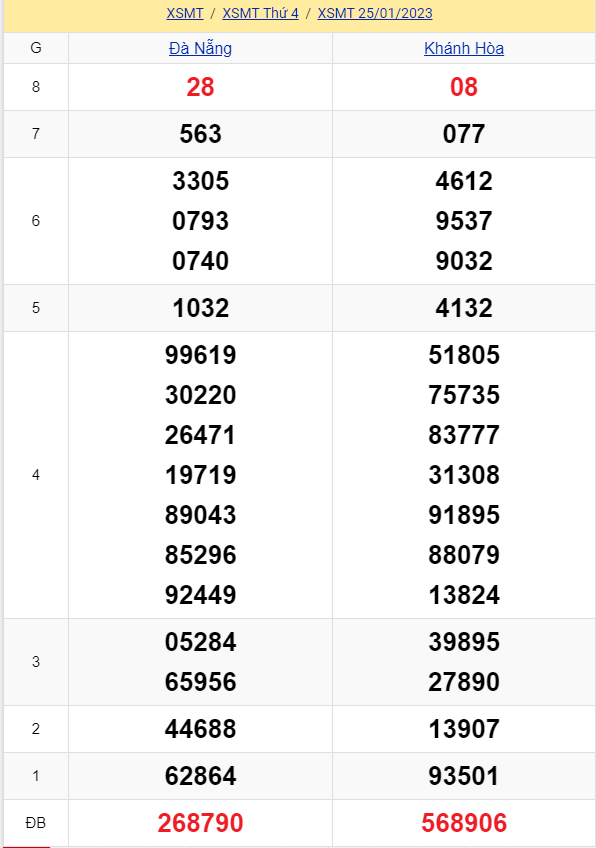Viewport: 596px width, 848px height.
Task: Open the XSMT Thứ 4 breadcrumb link
Action: click(x=260, y=13)
